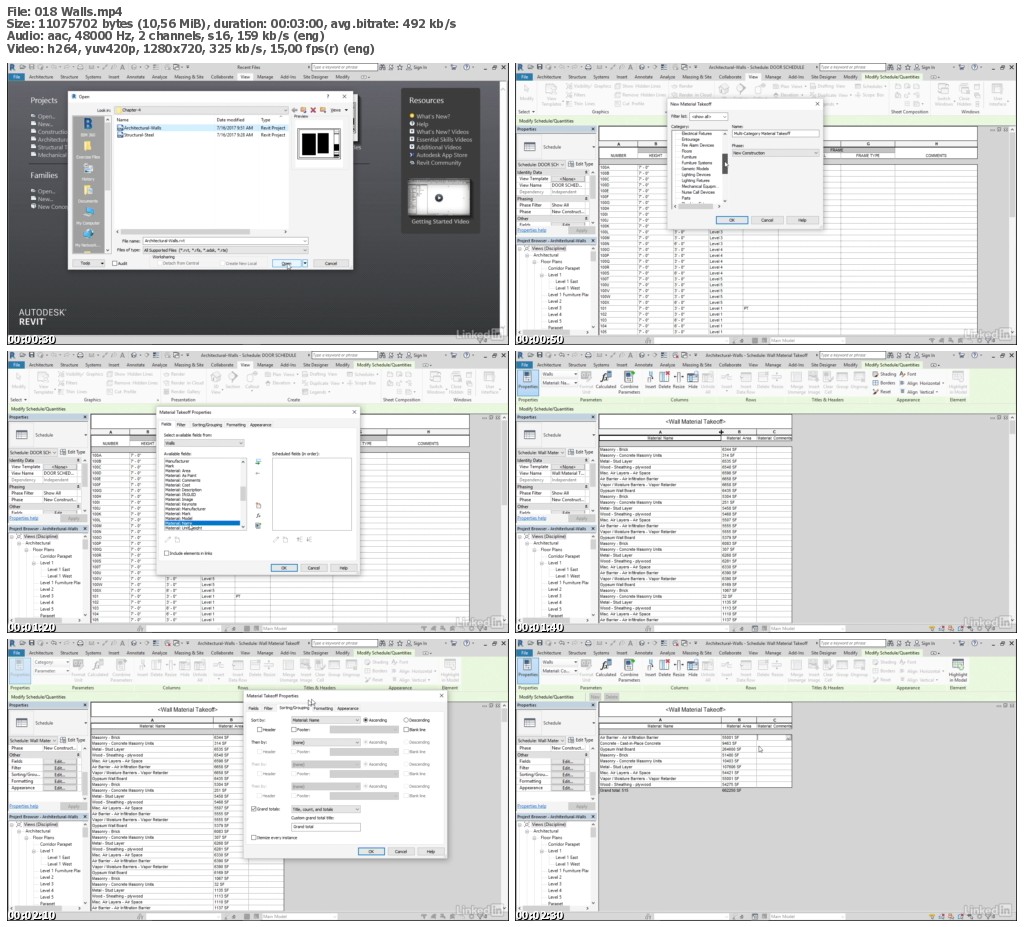Select Descending radio on Sort by row
The width and height of the screenshot is (1024, 927).
tap(406, 720)
